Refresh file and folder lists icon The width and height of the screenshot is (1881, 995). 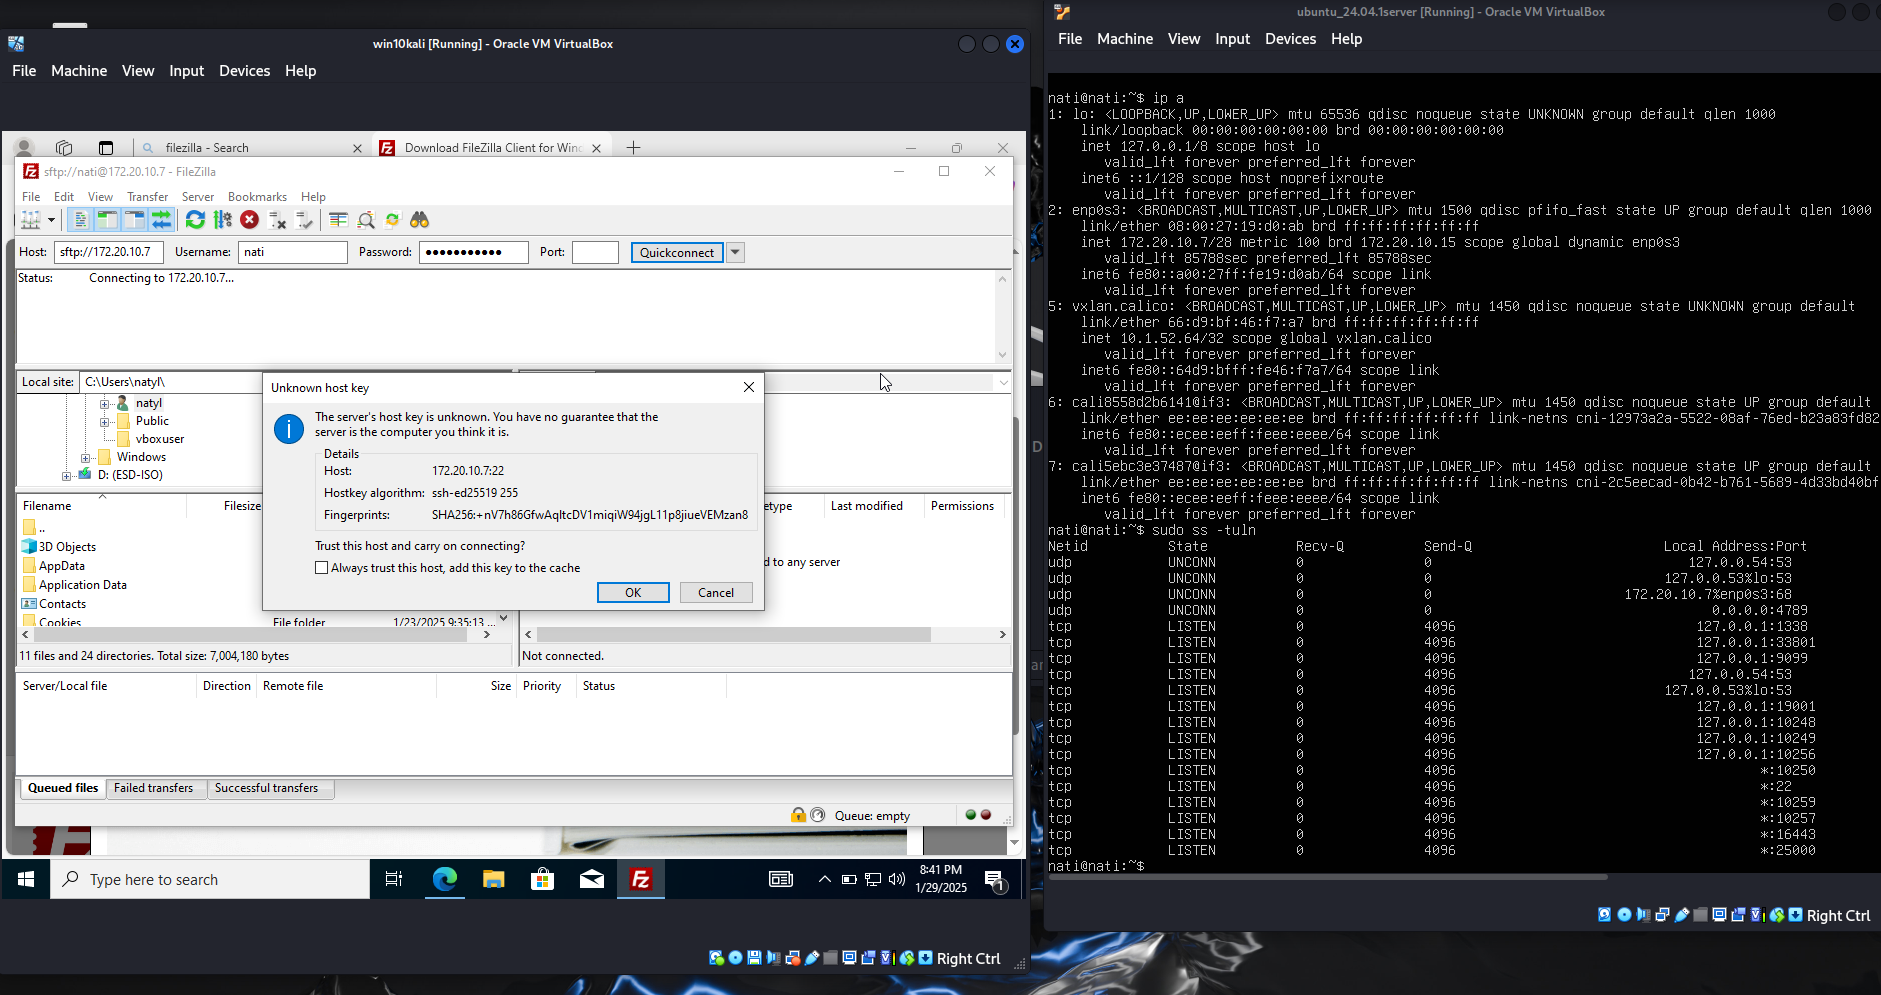(x=196, y=220)
